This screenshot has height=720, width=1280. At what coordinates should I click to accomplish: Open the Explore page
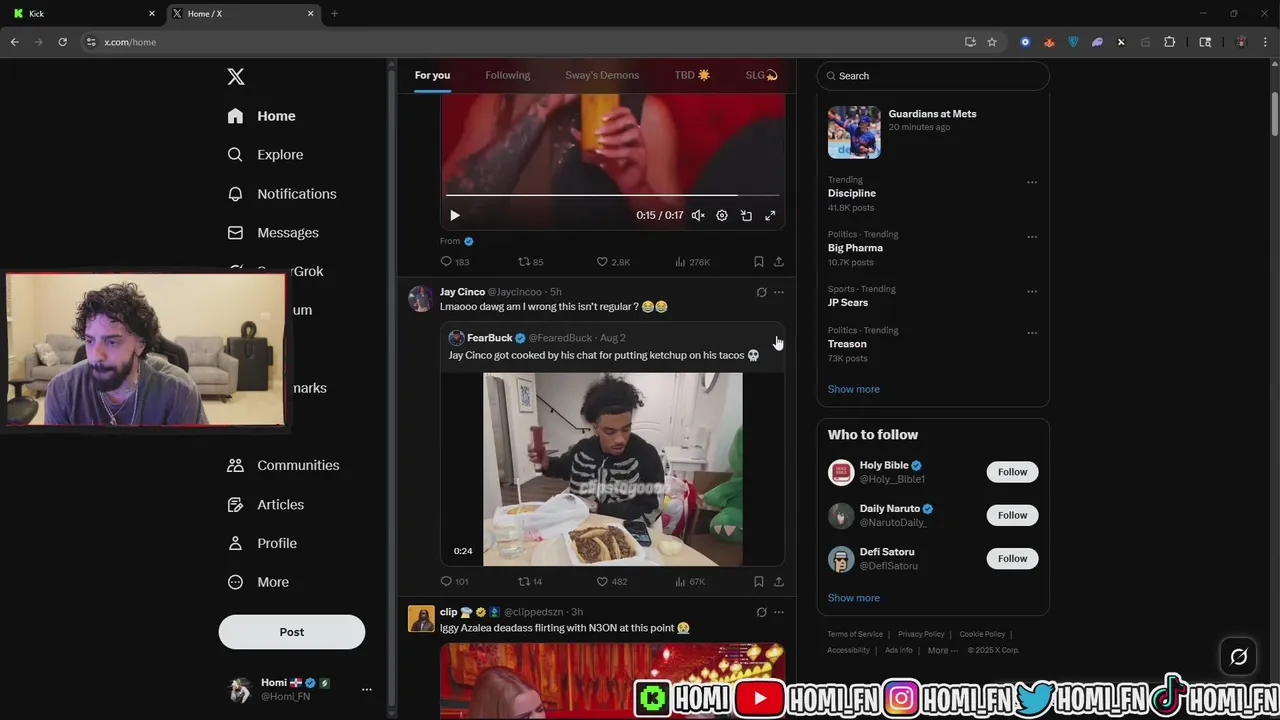265,155
